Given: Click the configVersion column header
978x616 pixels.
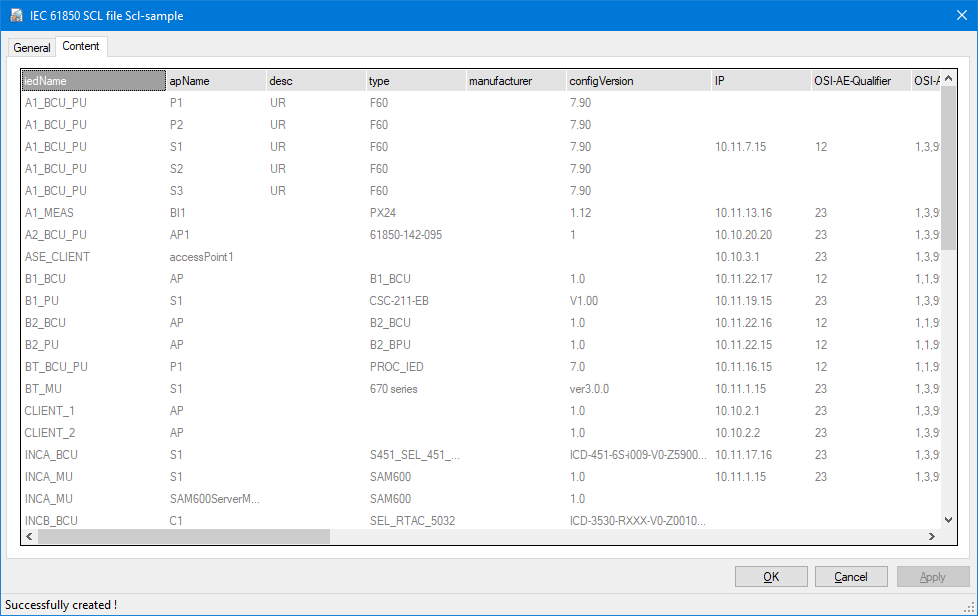Looking at the screenshot, I should pyautogui.click(x=638, y=81).
